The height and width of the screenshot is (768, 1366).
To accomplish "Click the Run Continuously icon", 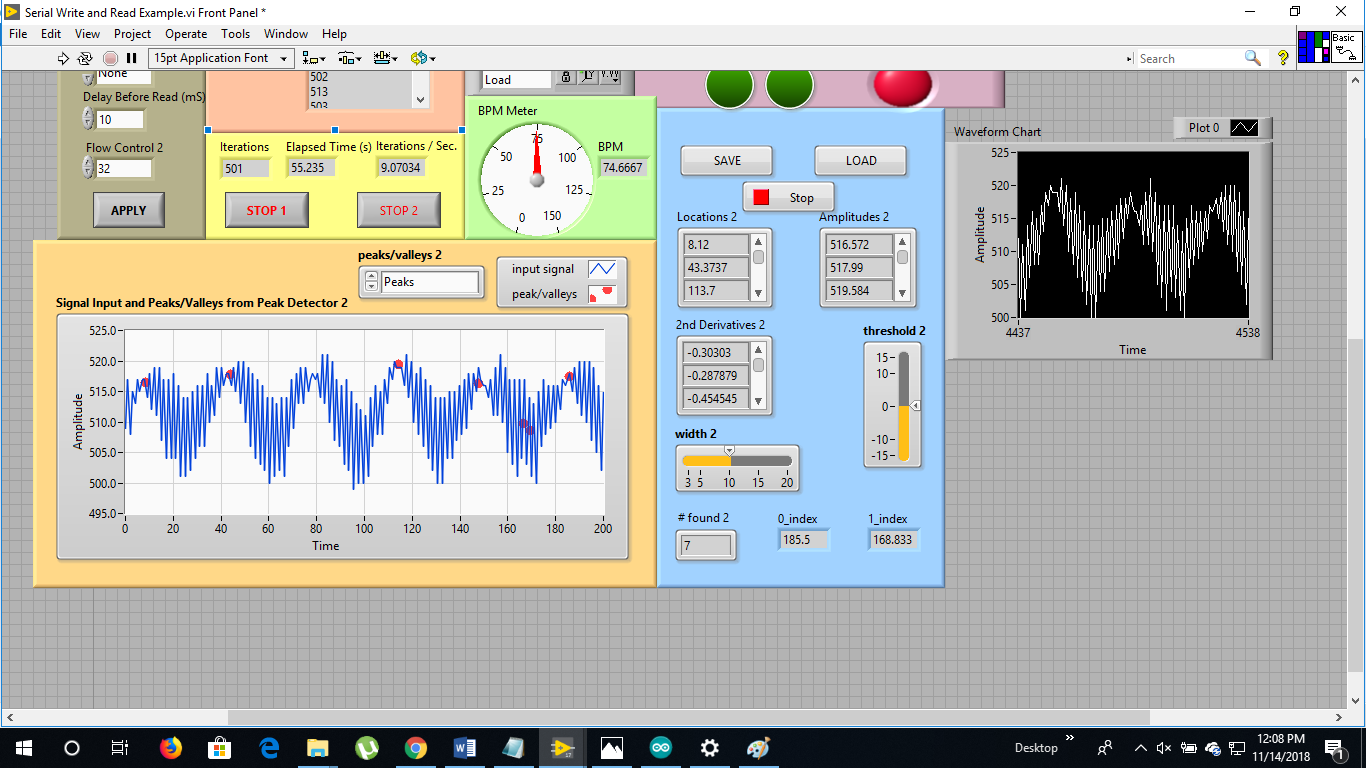I will point(86,58).
